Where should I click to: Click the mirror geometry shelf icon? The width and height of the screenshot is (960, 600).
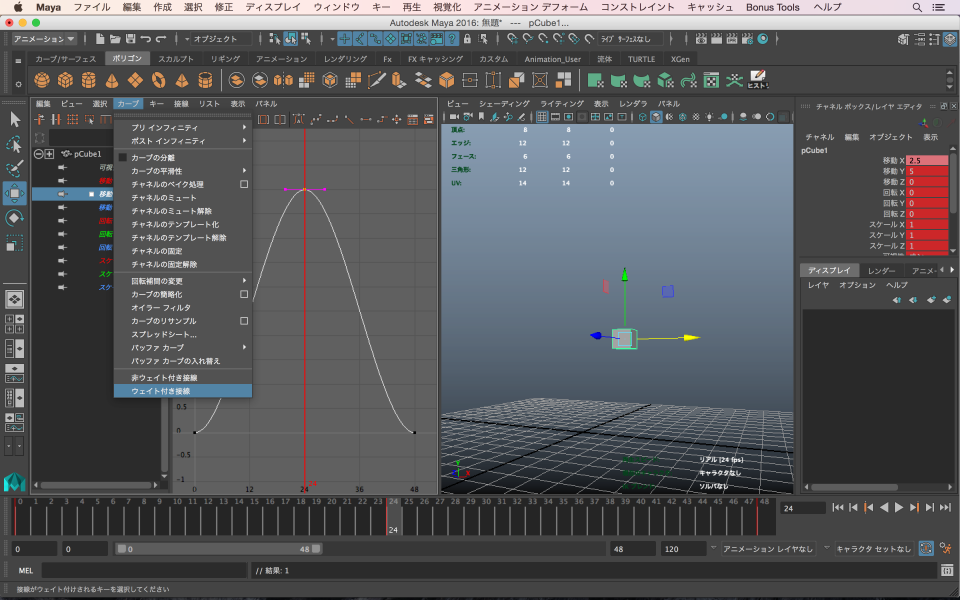(x=283, y=80)
